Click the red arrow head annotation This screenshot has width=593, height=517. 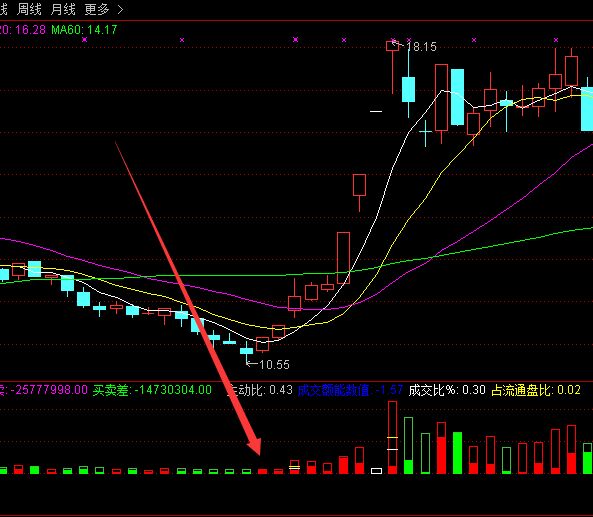pos(254,445)
